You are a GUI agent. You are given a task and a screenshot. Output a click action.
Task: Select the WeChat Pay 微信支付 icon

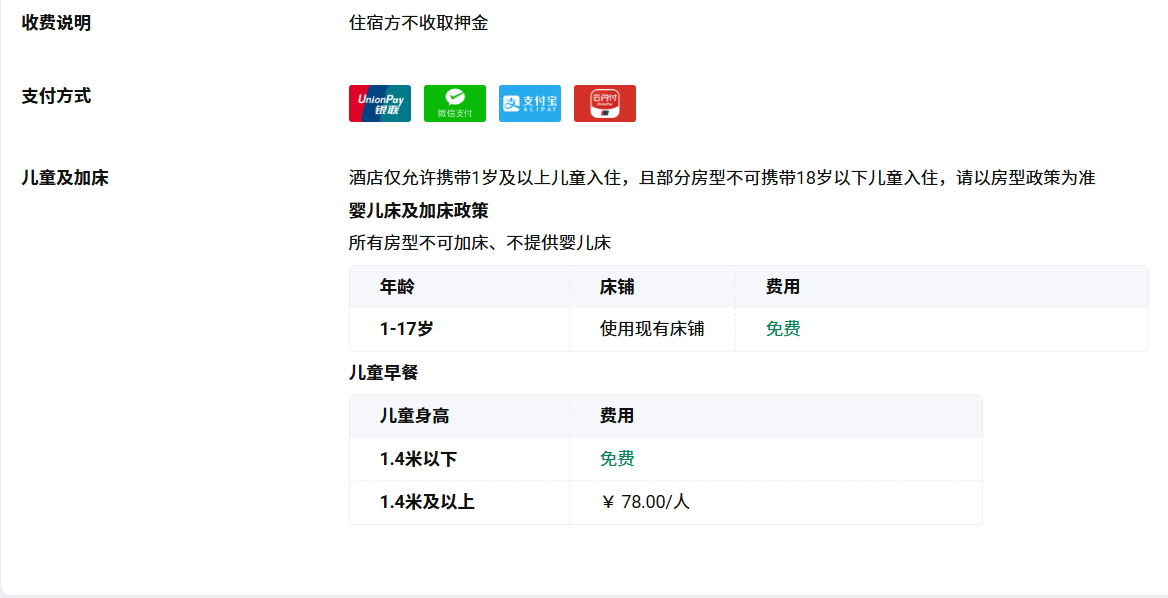[x=454, y=103]
